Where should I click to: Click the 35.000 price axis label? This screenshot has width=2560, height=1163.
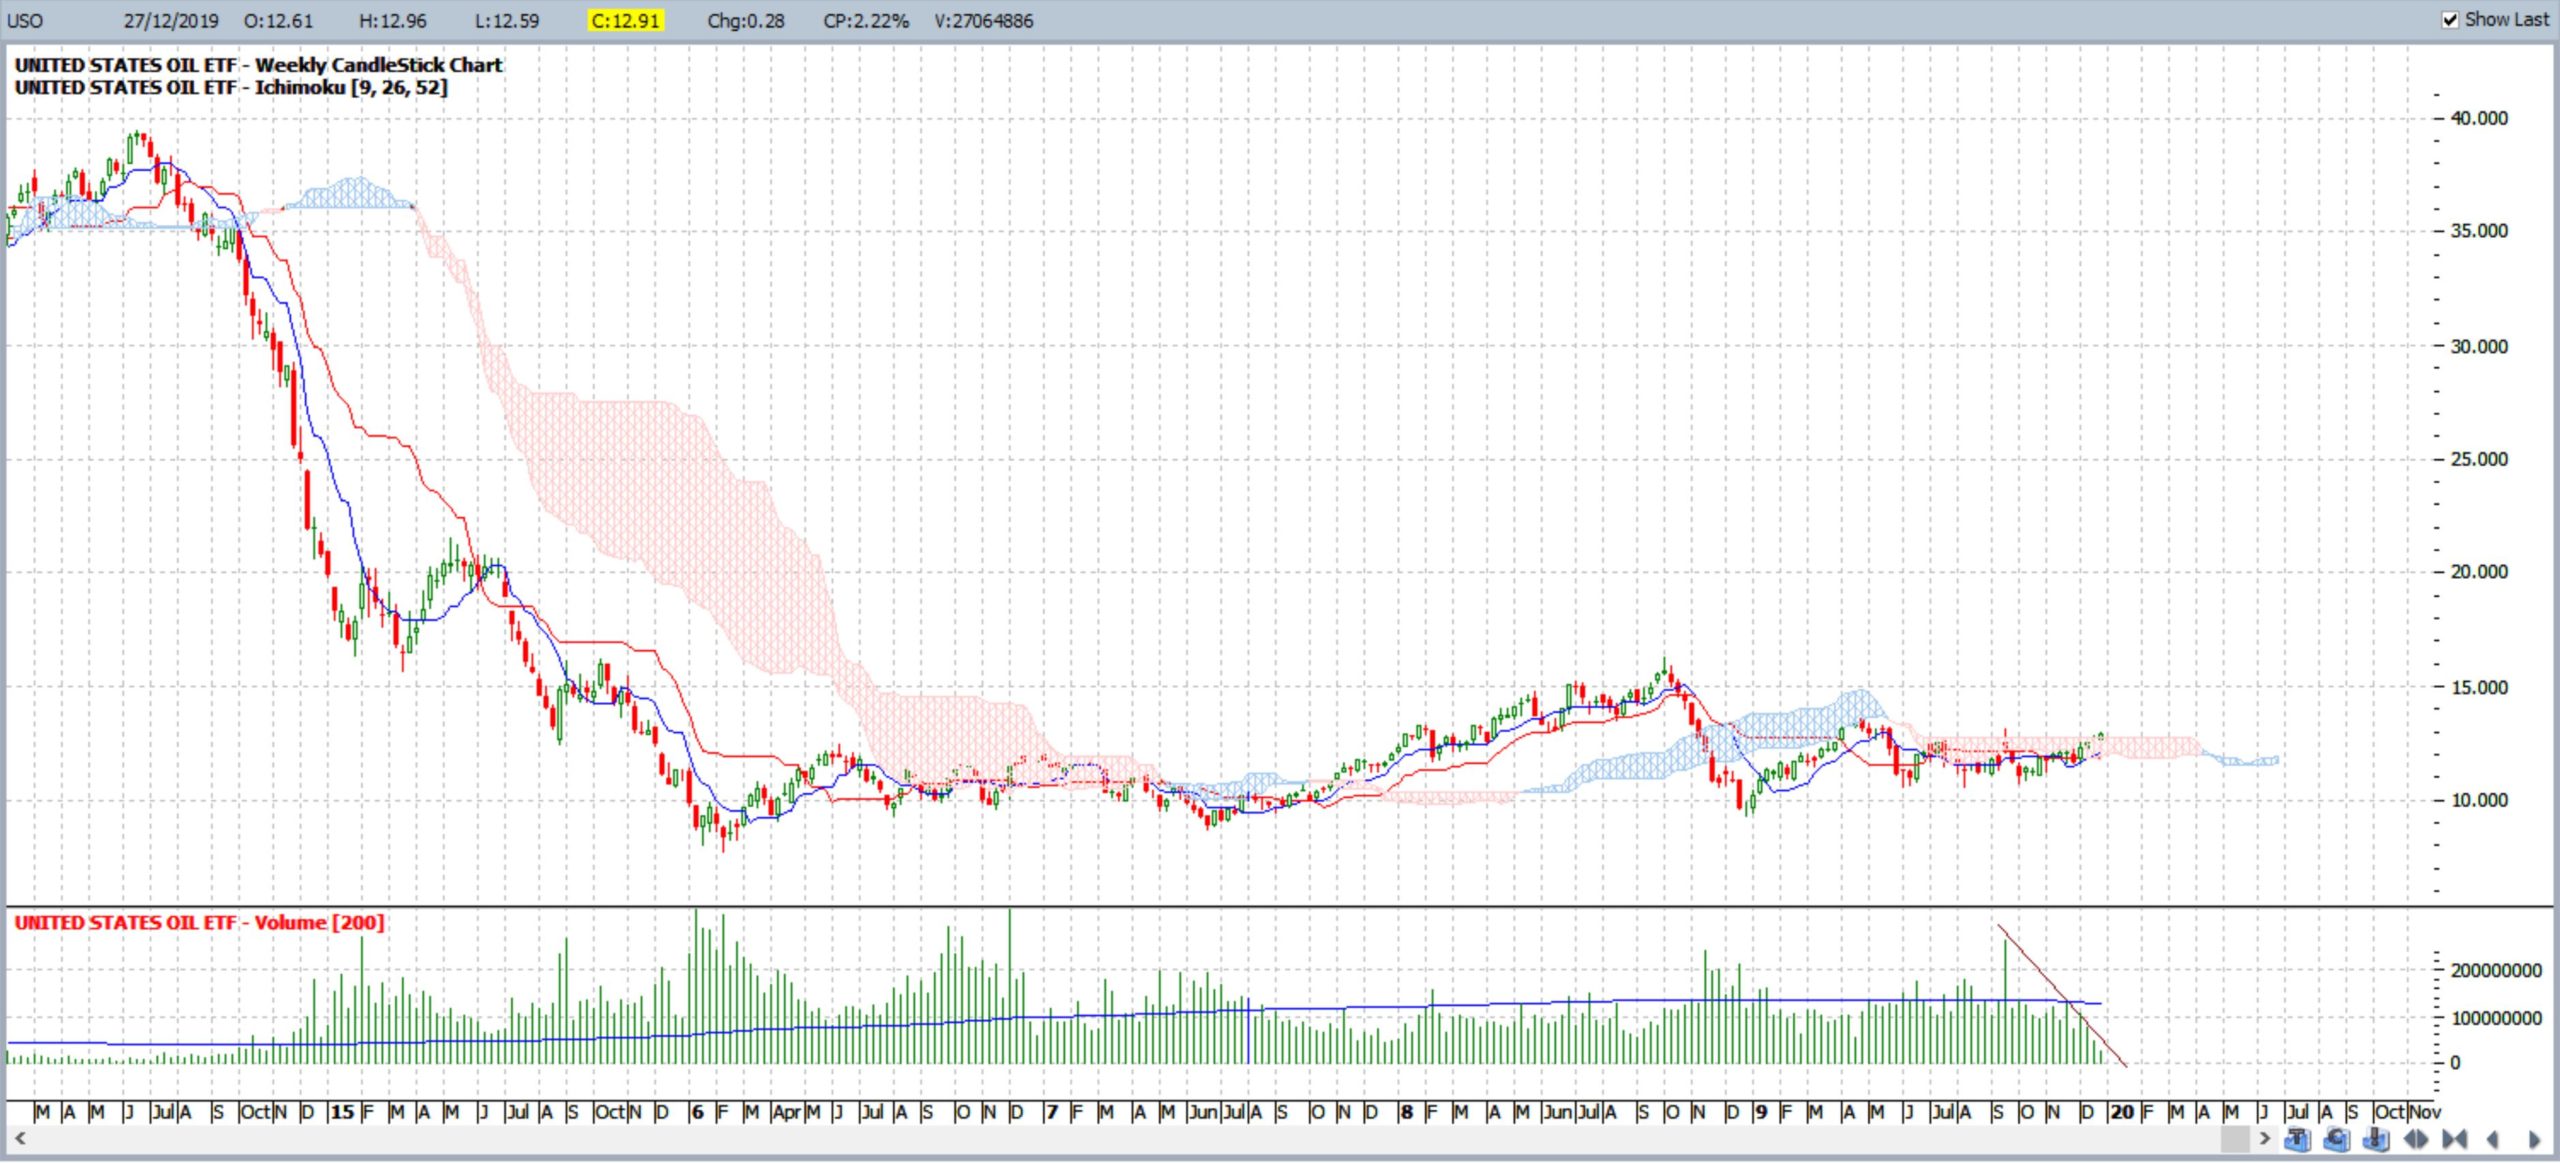click(2479, 231)
